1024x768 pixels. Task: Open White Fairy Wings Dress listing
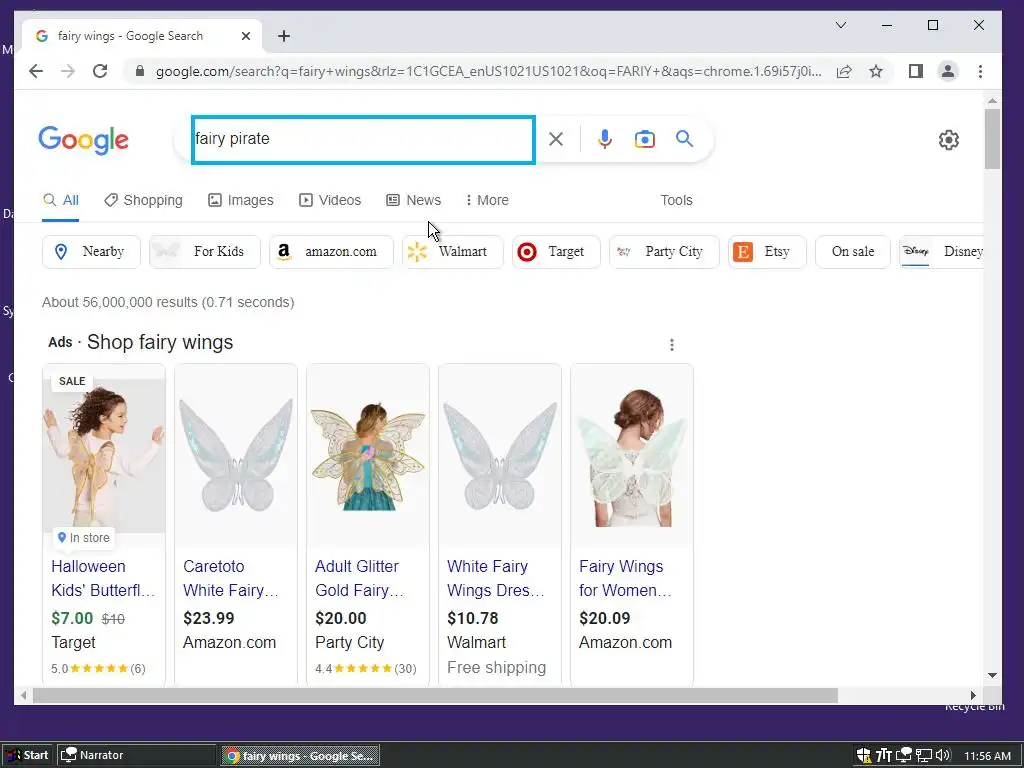(496, 579)
